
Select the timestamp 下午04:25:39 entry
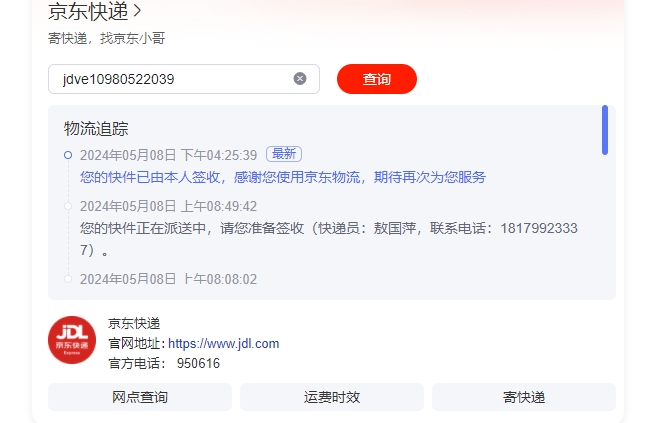169,155
